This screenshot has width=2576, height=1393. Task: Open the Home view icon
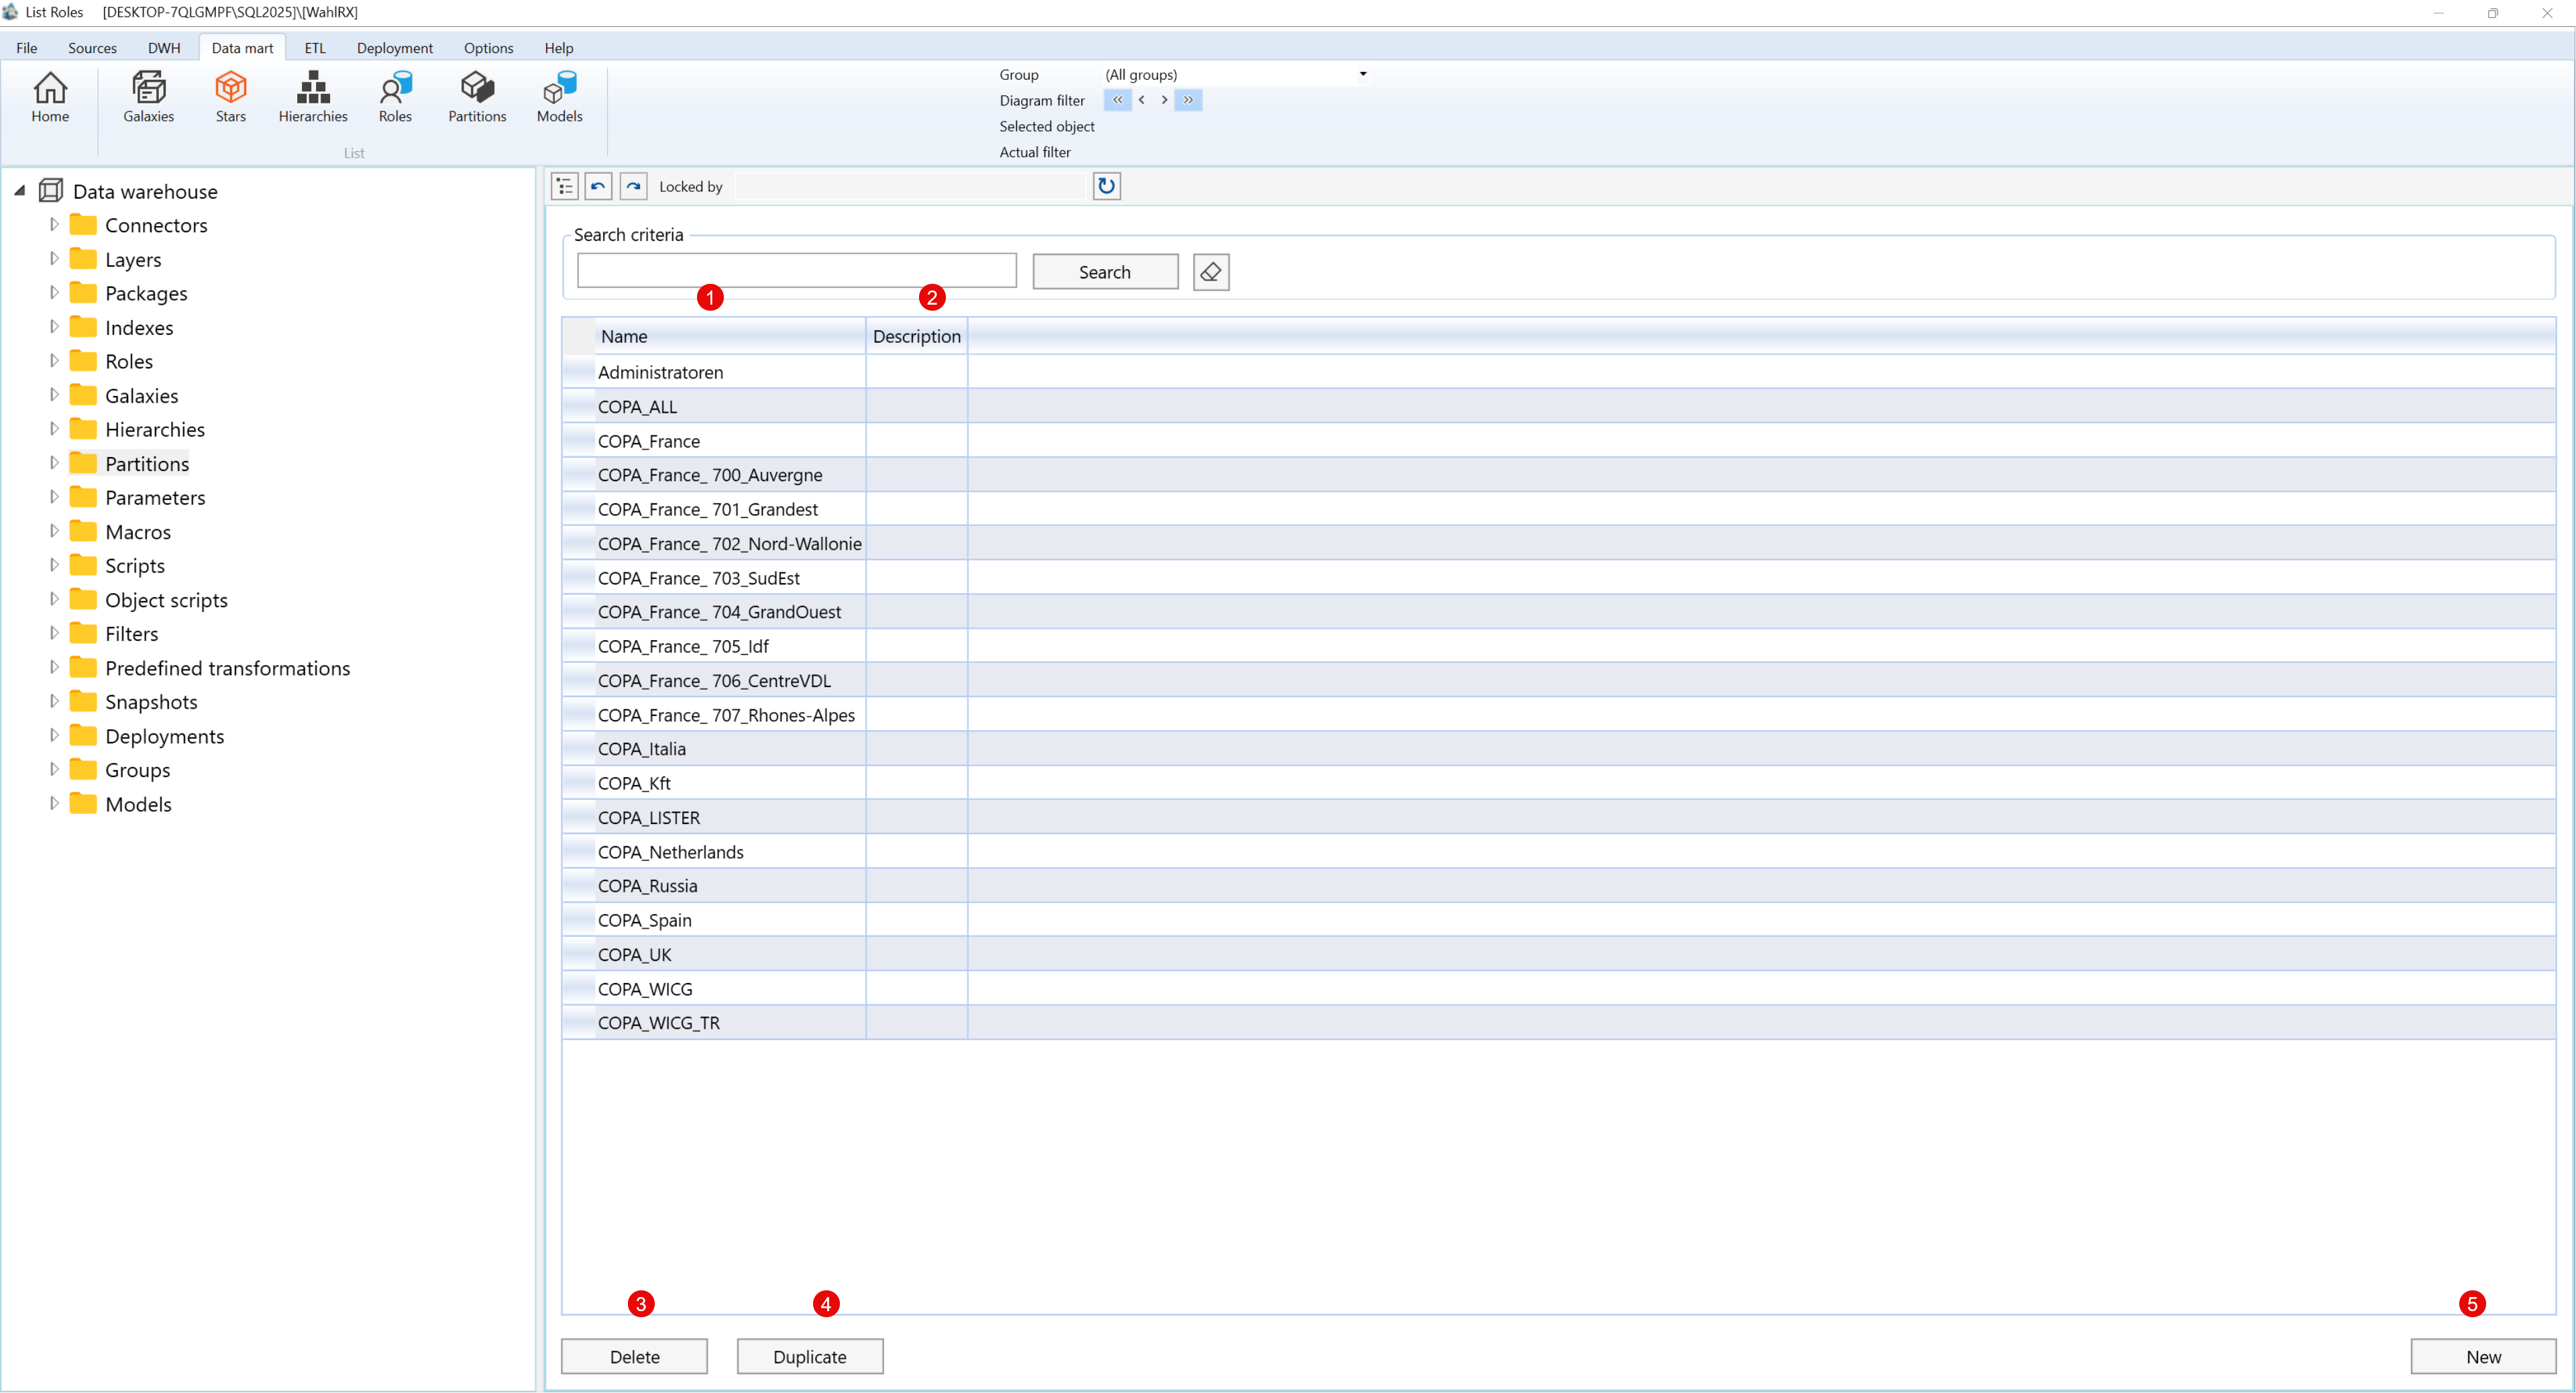coord(50,97)
